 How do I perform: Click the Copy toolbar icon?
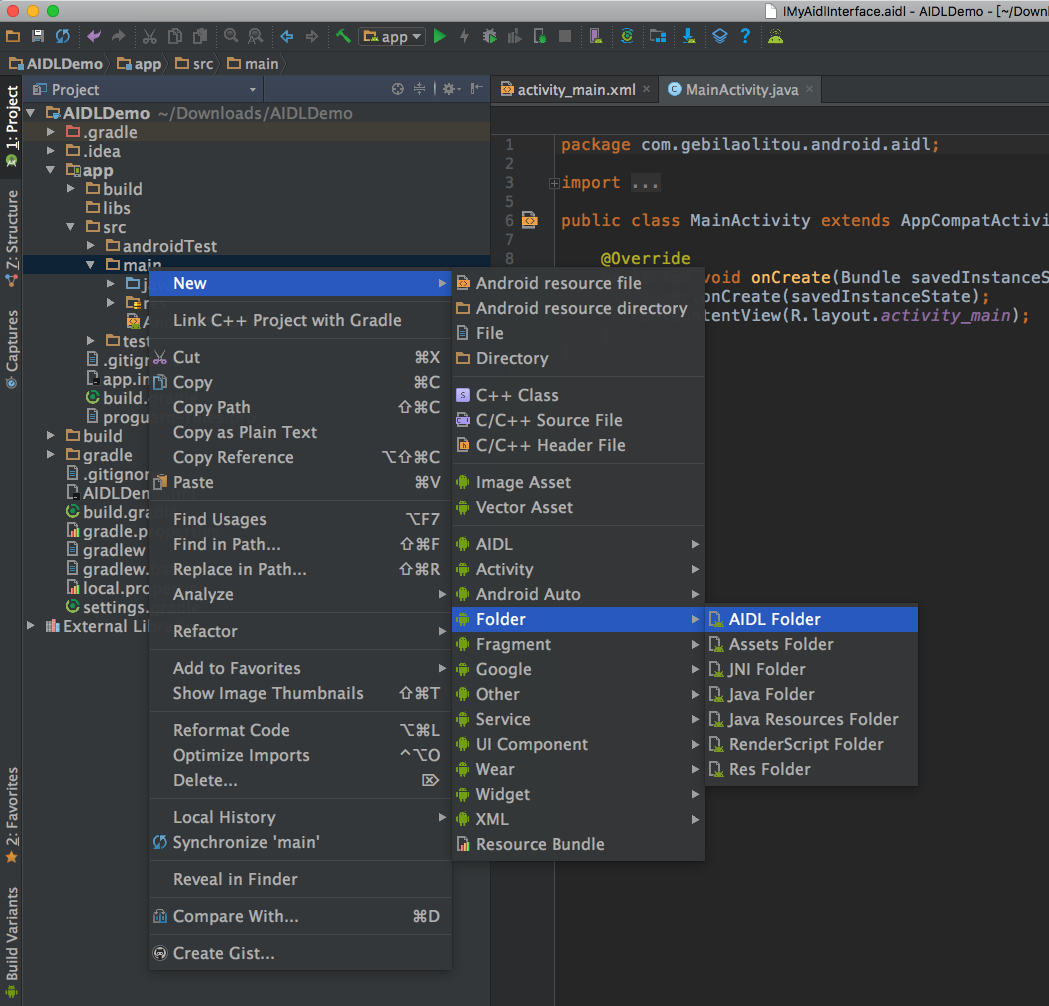point(175,36)
